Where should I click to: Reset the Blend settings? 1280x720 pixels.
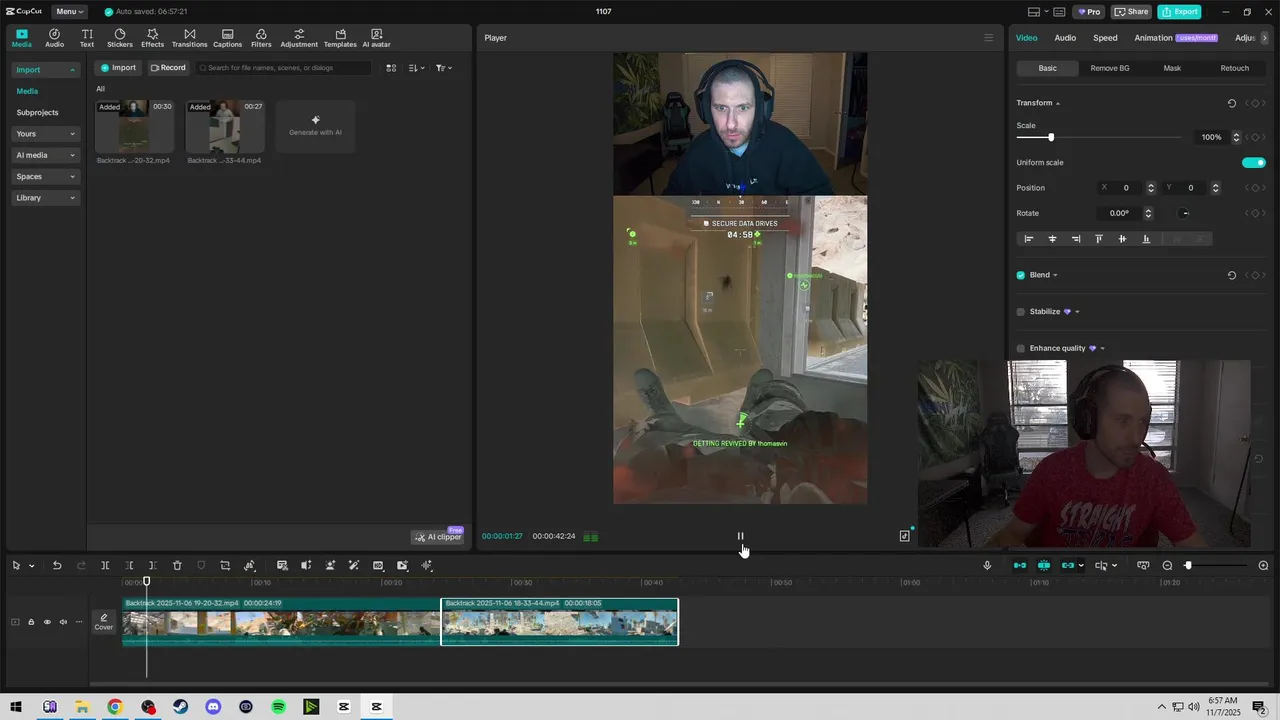click(1232, 275)
